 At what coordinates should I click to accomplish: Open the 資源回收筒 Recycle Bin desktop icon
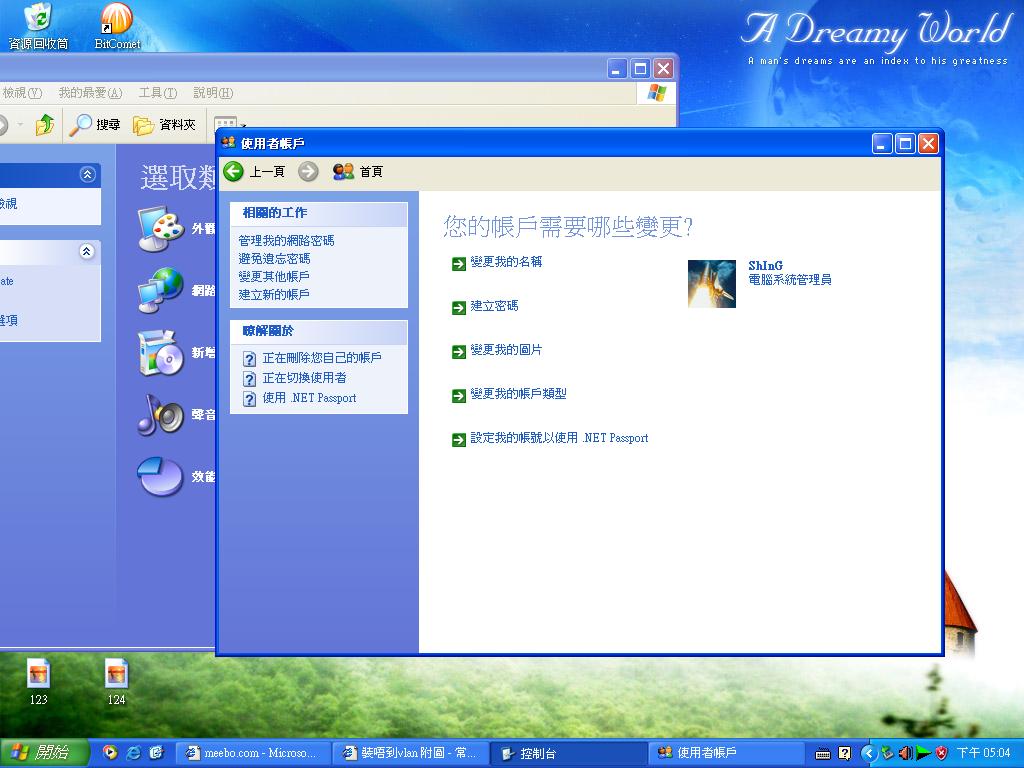tap(38, 26)
